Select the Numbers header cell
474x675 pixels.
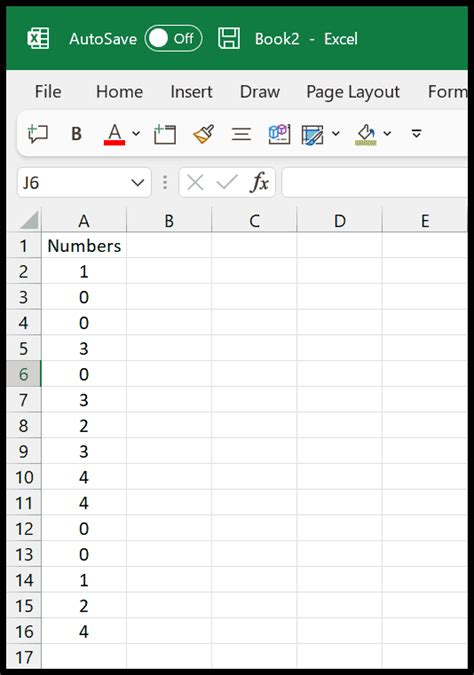[84, 246]
